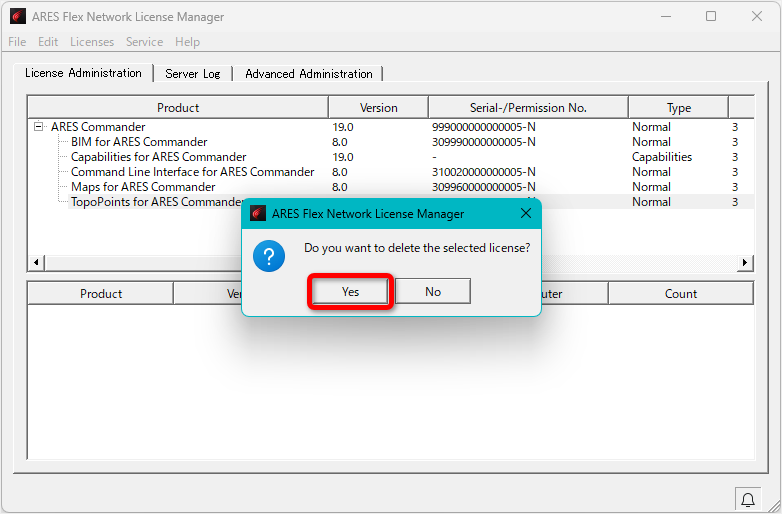782x514 pixels.
Task: Minimize the License Manager window
Action: tap(666, 16)
